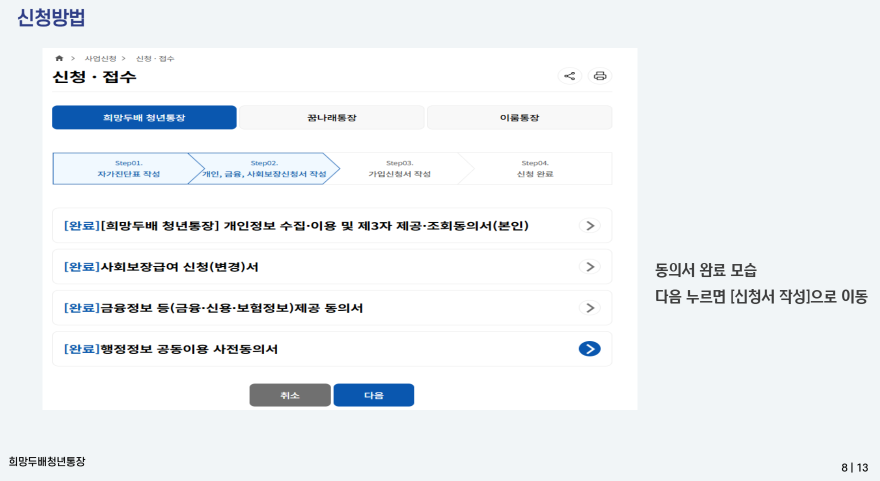Click the 다음 누르면 [신청서 작성]으로 이동 note
880x481 pixels.
click(761, 296)
